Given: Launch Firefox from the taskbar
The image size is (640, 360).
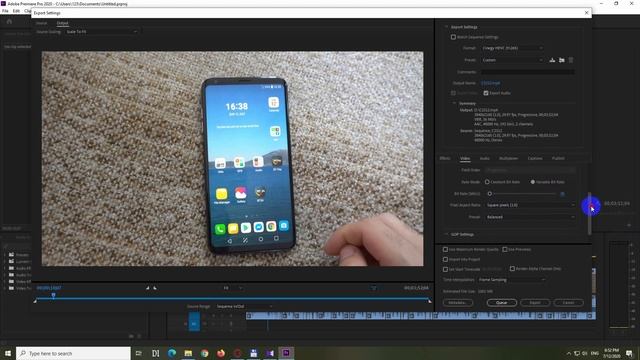Looking at the screenshot, I should tap(221, 353).
